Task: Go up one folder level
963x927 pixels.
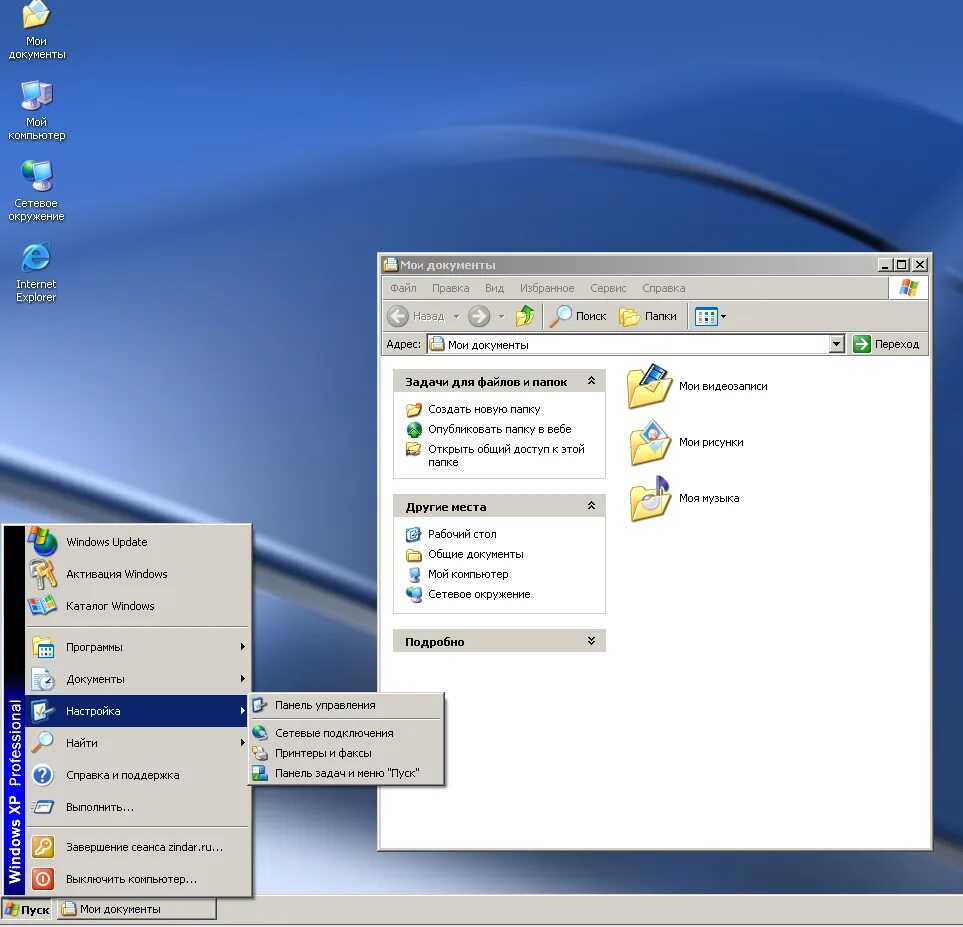Action: point(524,316)
